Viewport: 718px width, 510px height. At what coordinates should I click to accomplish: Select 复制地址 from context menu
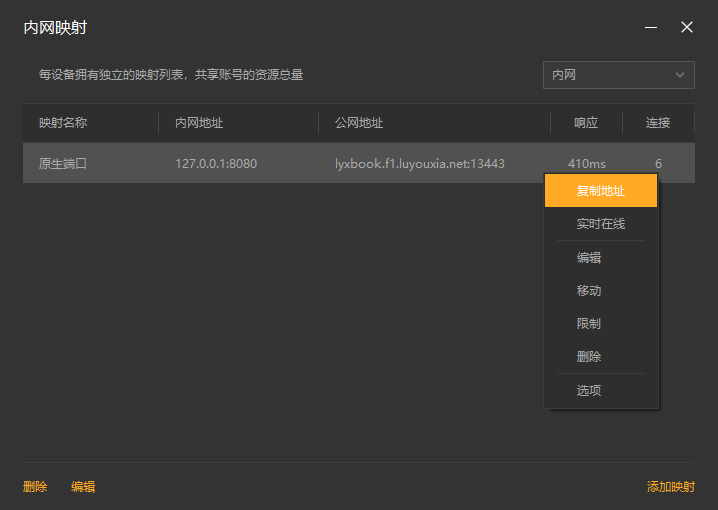pos(601,191)
